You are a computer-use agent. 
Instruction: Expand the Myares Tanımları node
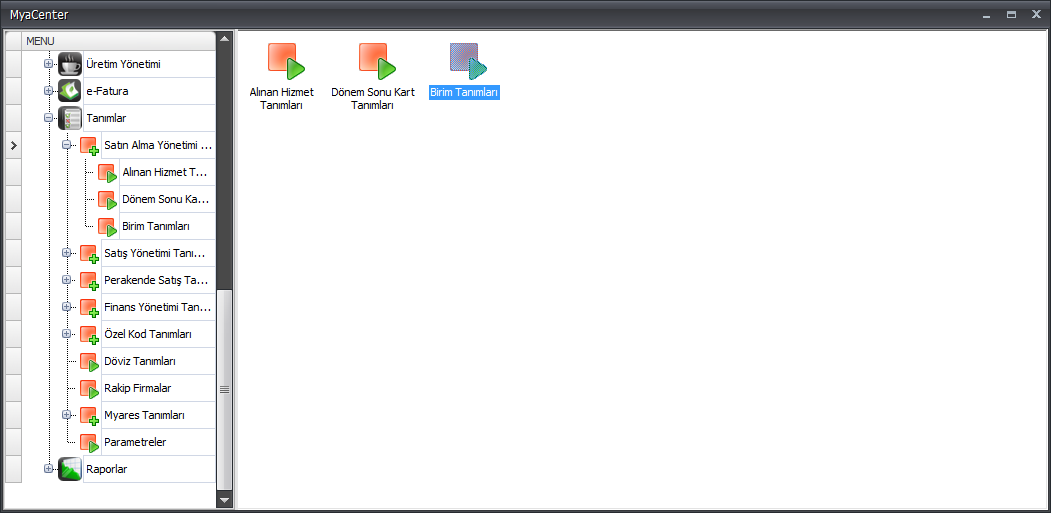click(x=66, y=414)
